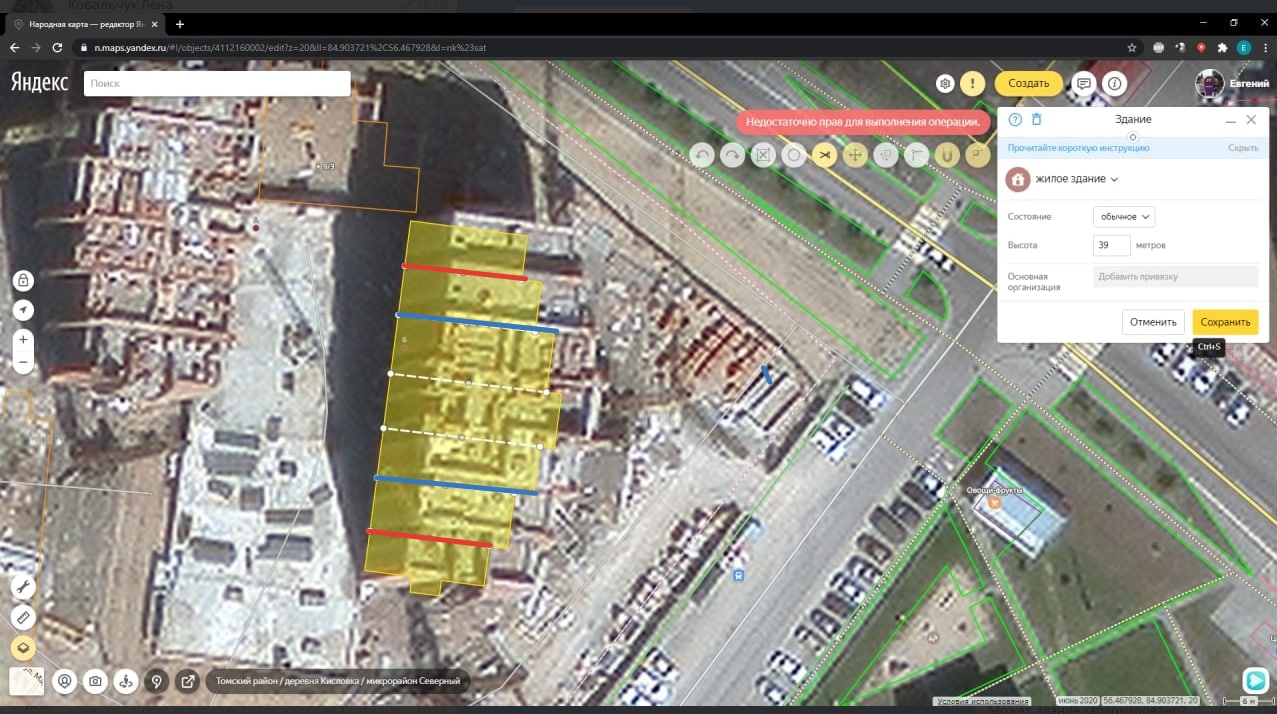Open Chrome three-dot menu
This screenshot has width=1277, height=714.
coord(1264,47)
